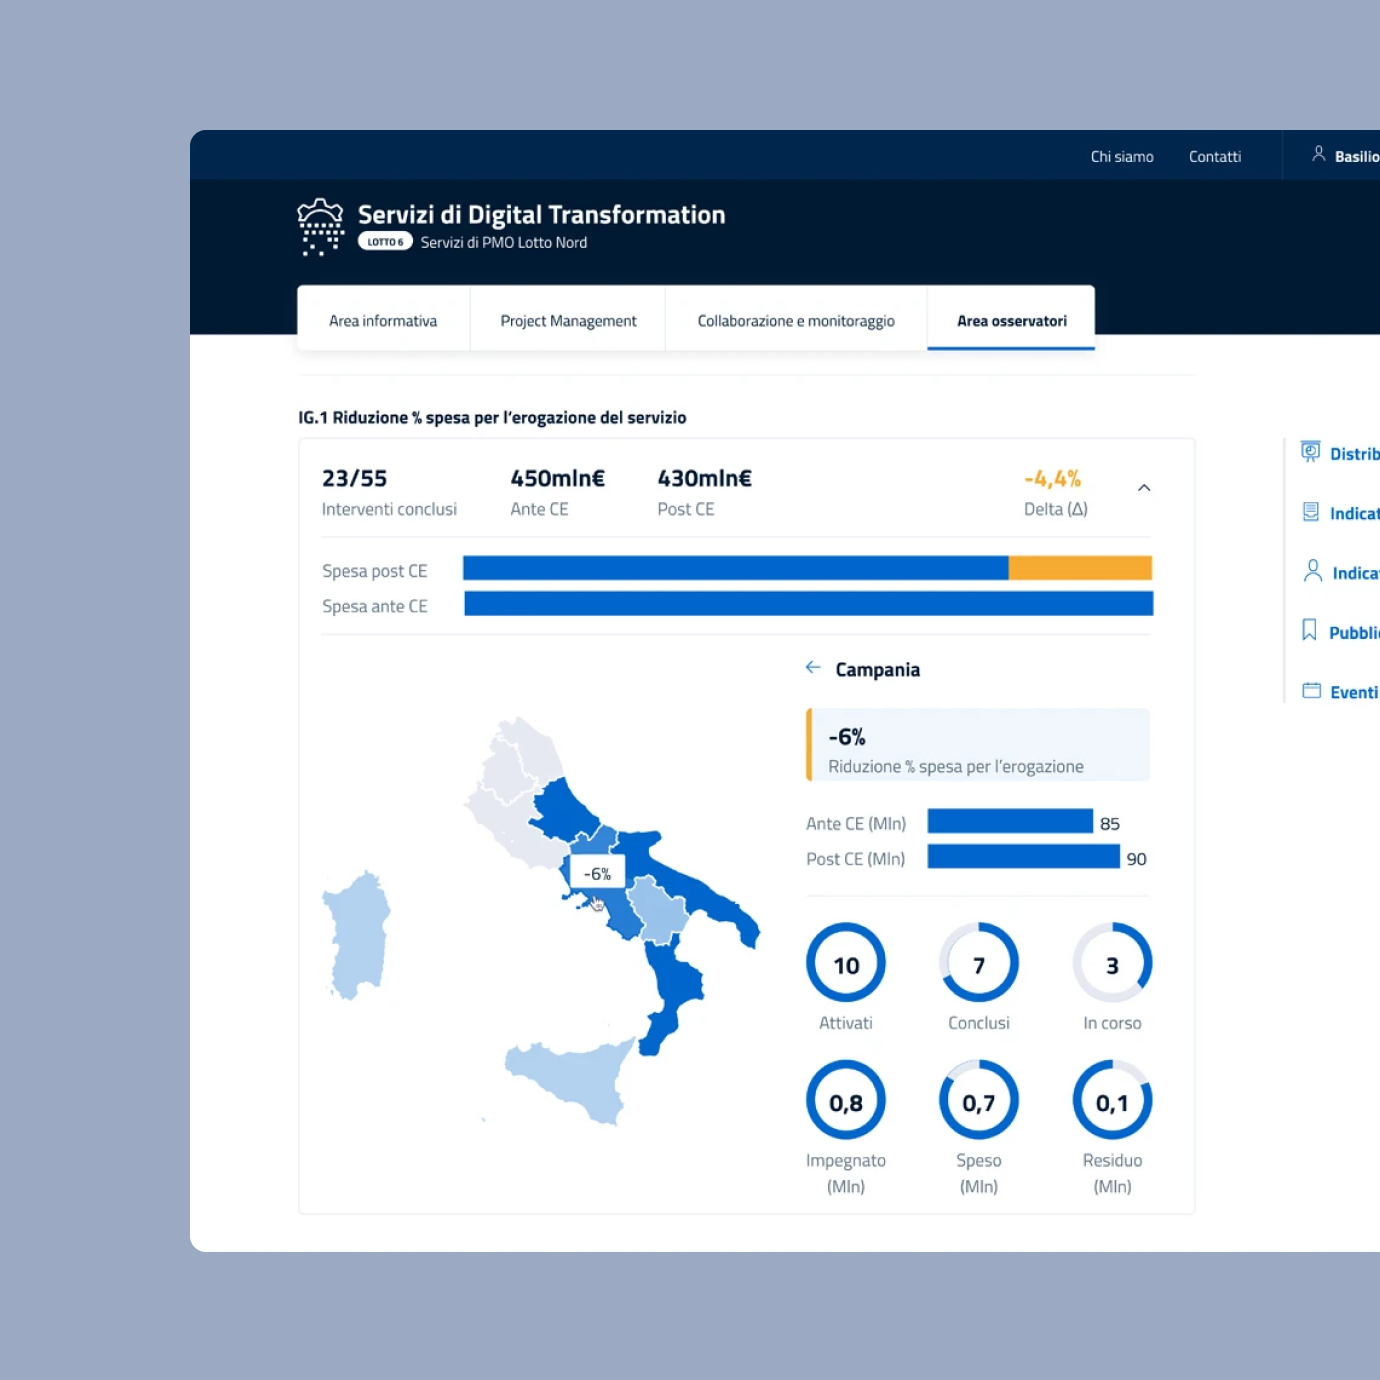Click the orange segment of Spesa post CE bar
The width and height of the screenshot is (1380, 1380).
coord(1080,568)
